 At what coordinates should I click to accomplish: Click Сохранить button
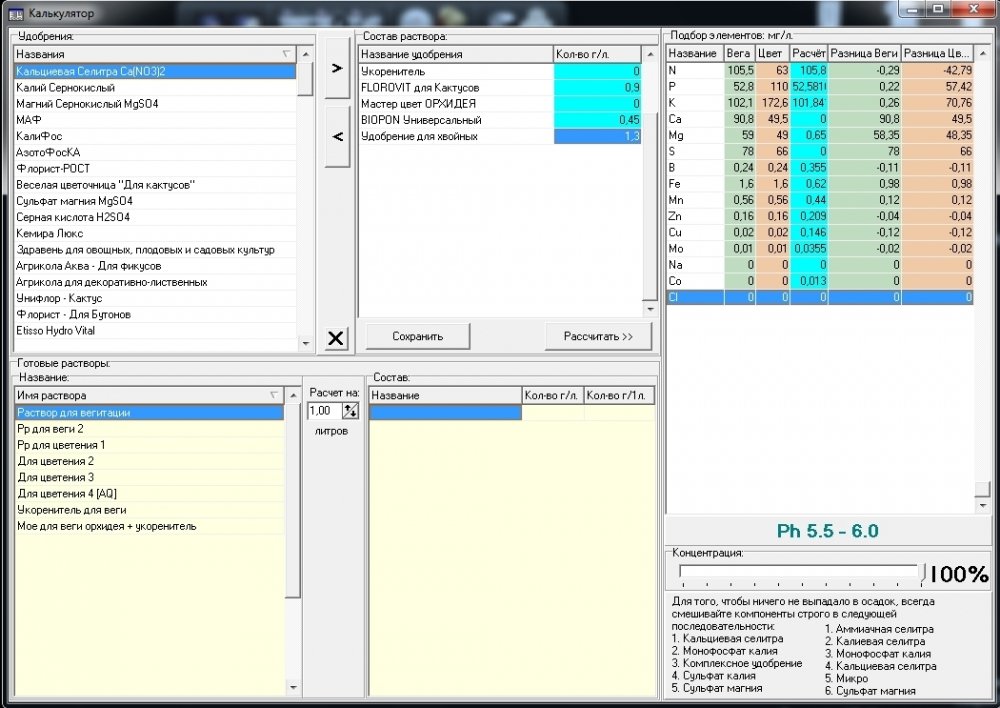(418, 336)
